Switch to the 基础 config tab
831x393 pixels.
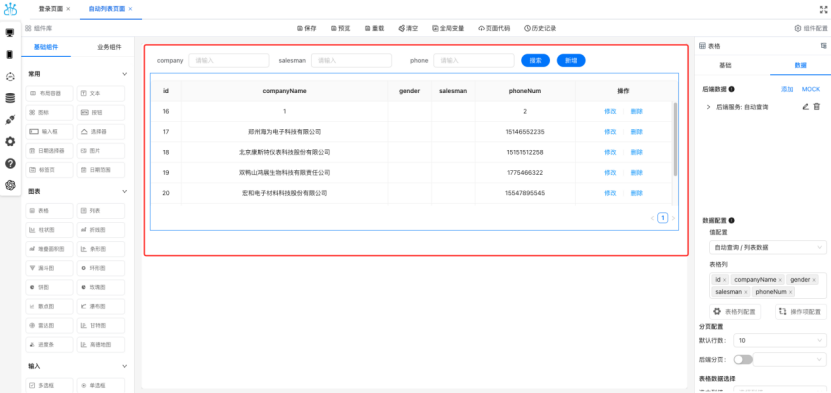click(725, 65)
